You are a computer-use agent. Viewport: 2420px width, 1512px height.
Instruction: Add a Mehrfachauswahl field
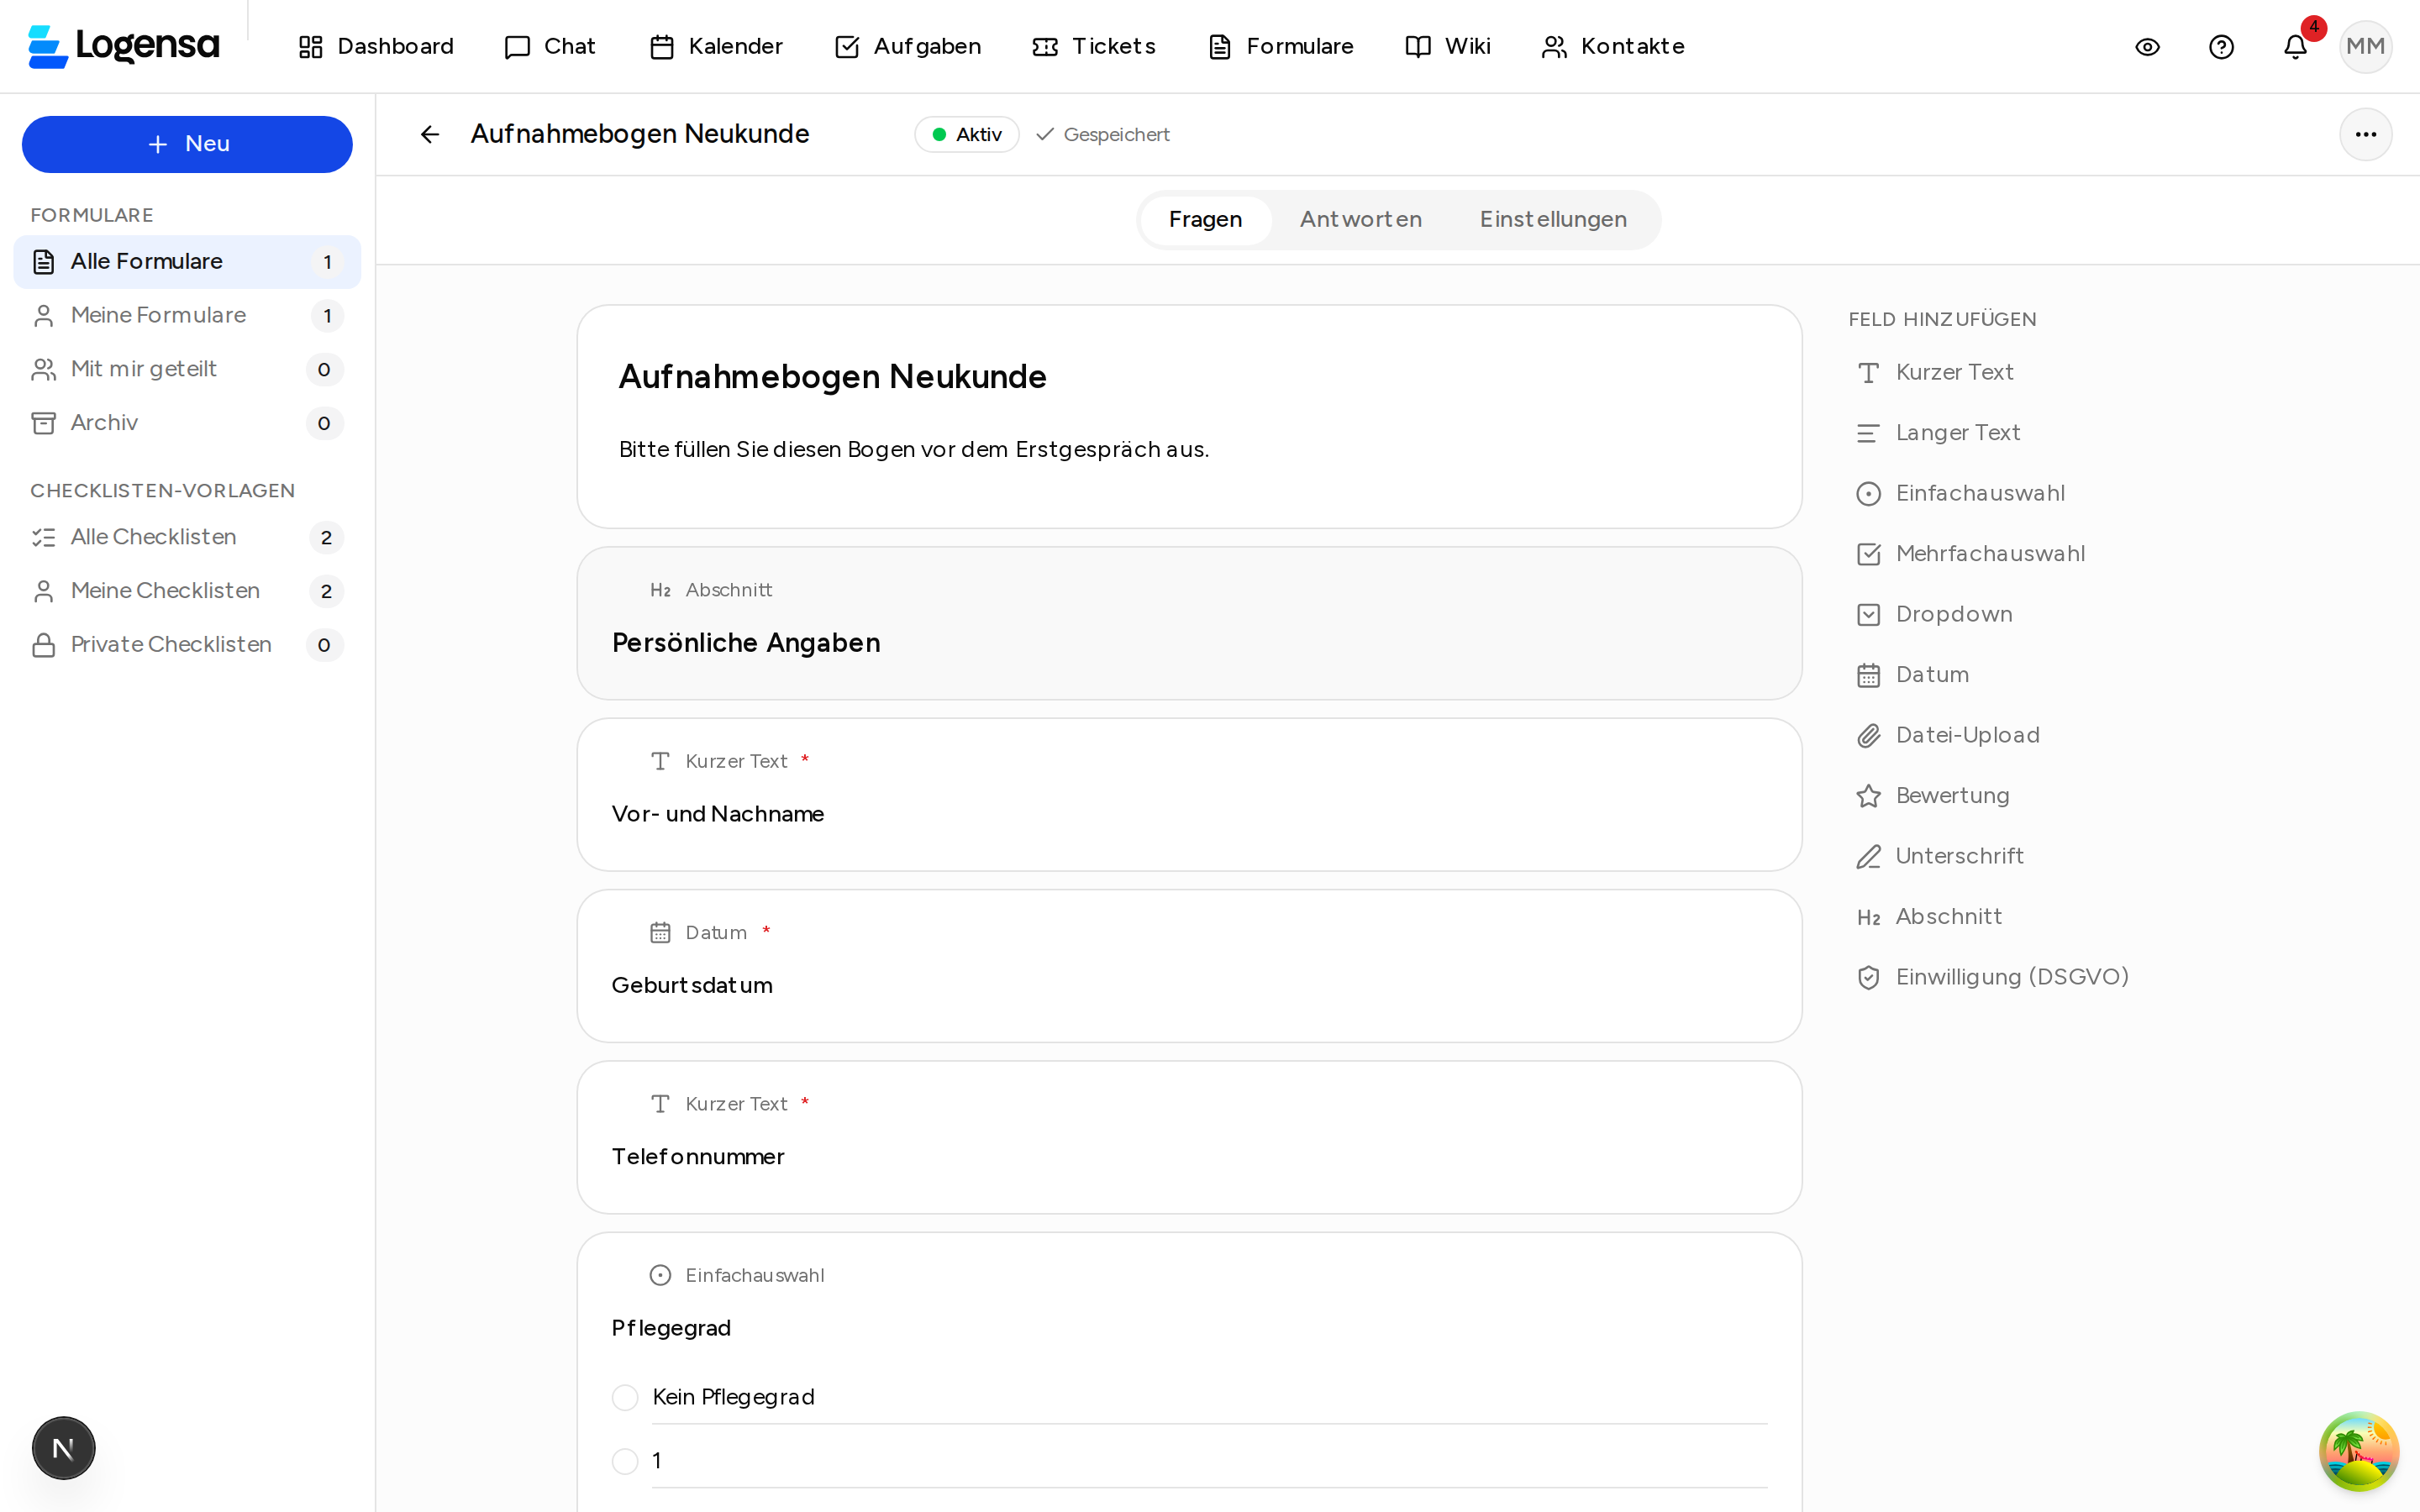1970,554
